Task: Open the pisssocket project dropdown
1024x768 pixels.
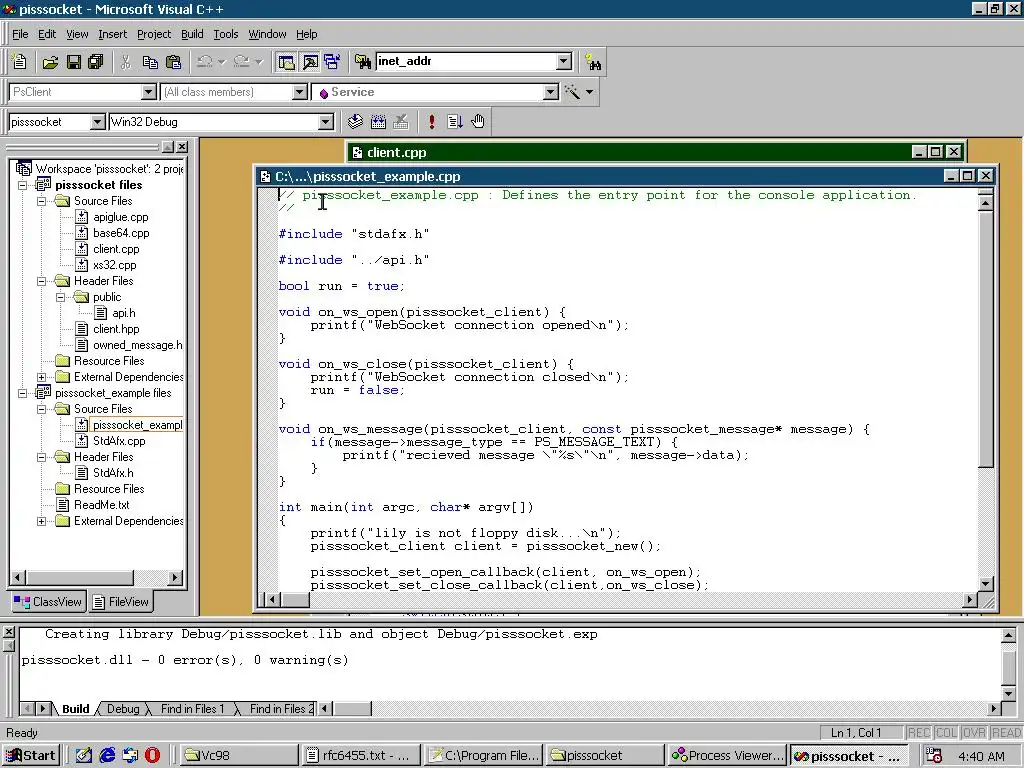Action: point(97,121)
